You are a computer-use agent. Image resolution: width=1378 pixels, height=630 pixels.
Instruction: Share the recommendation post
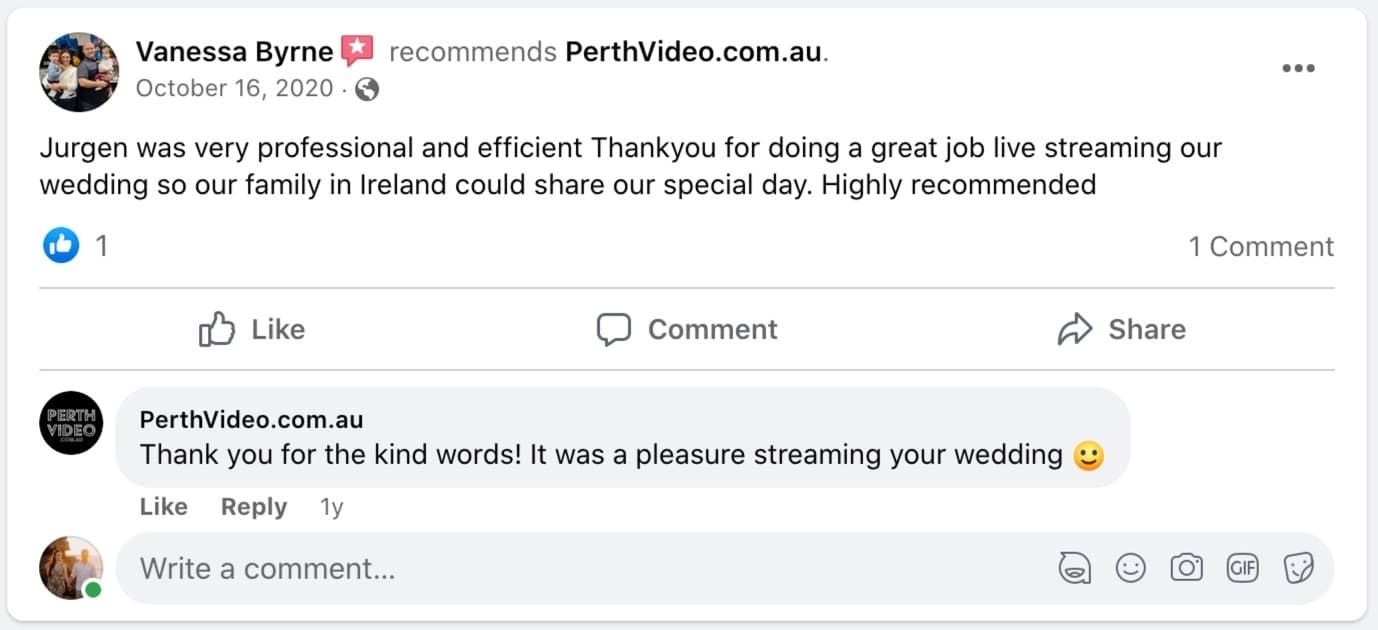(x=1121, y=329)
